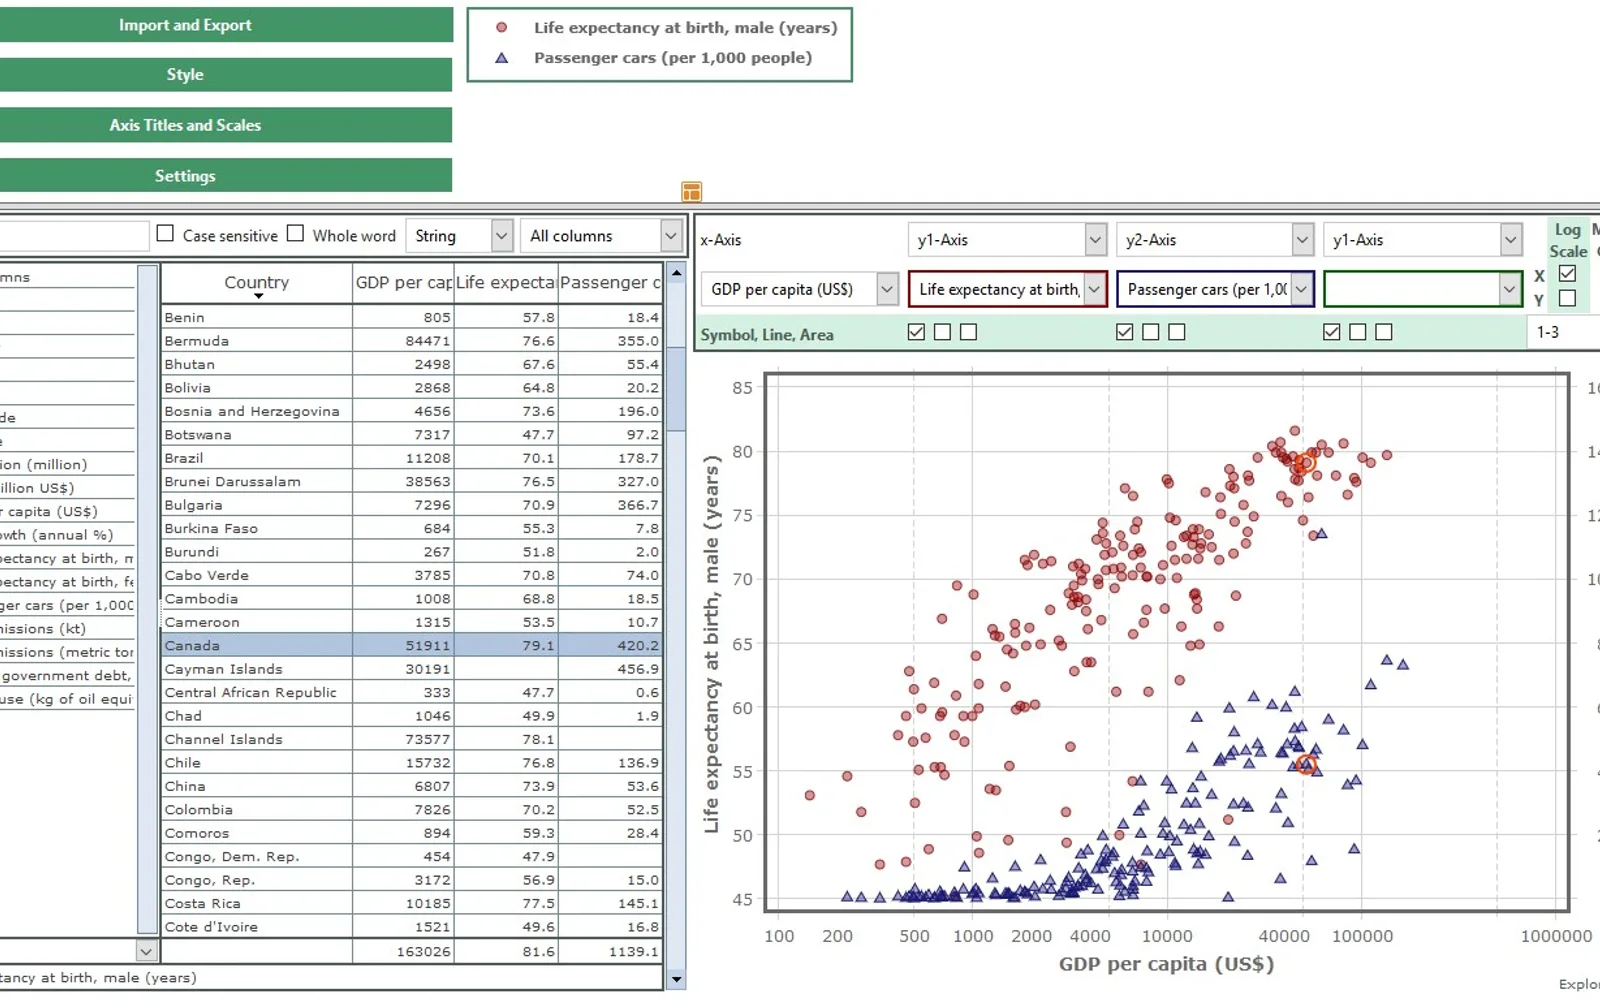The width and height of the screenshot is (1600, 1000).
Task: Select the Colombia row
Action: tap(412, 810)
